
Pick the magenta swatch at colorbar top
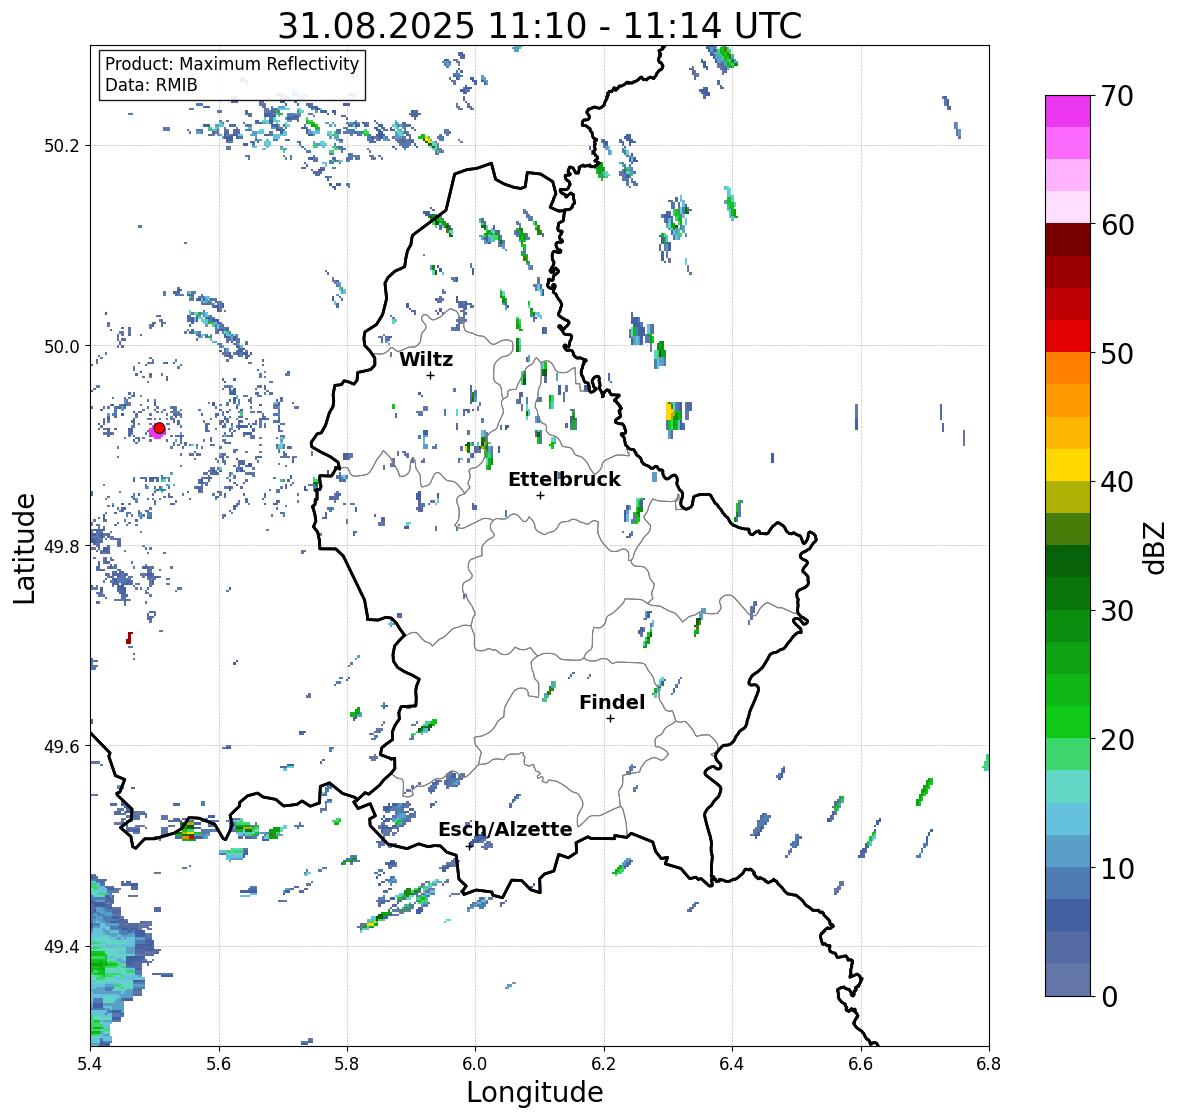click(x=1068, y=111)
